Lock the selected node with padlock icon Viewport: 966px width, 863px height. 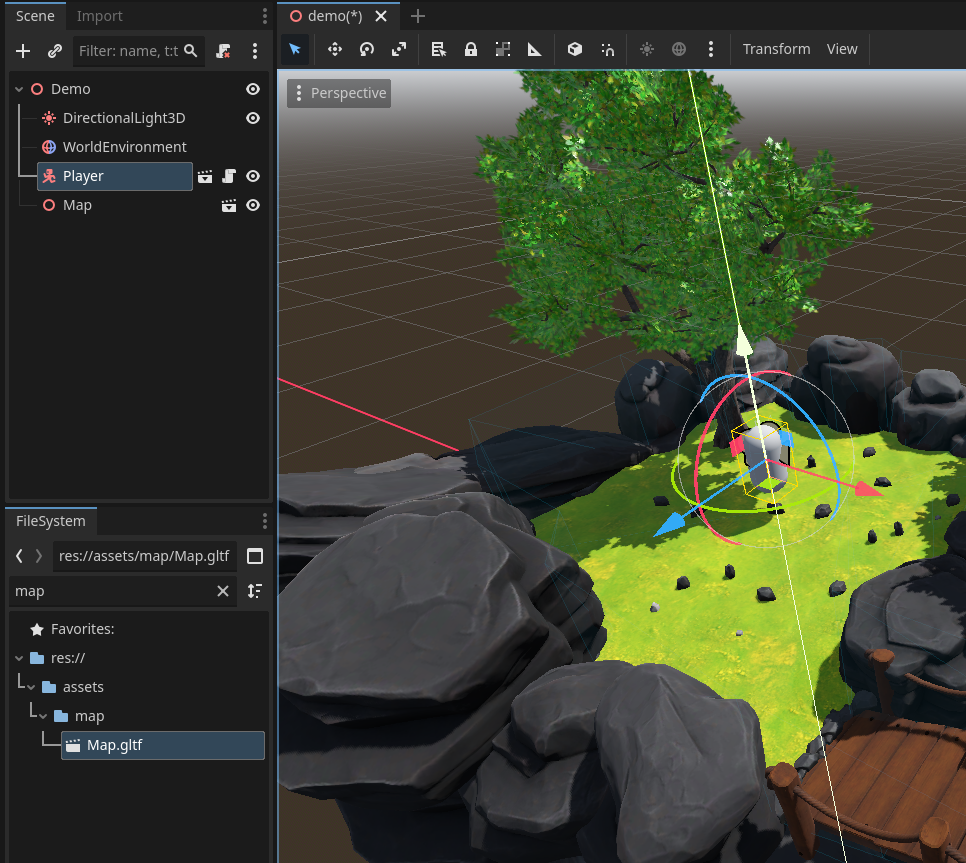471,49
